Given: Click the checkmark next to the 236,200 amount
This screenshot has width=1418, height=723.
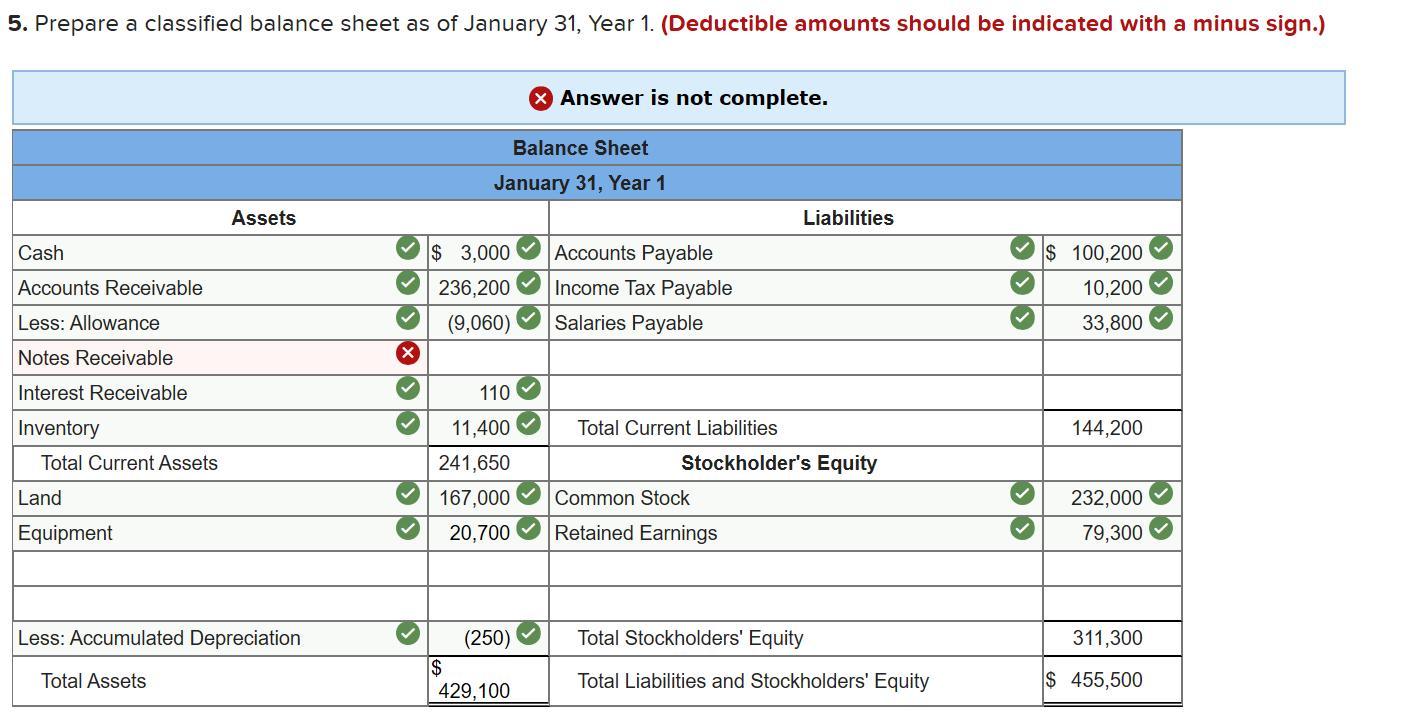Looking at the screenshot, I should tap(528, 283).
